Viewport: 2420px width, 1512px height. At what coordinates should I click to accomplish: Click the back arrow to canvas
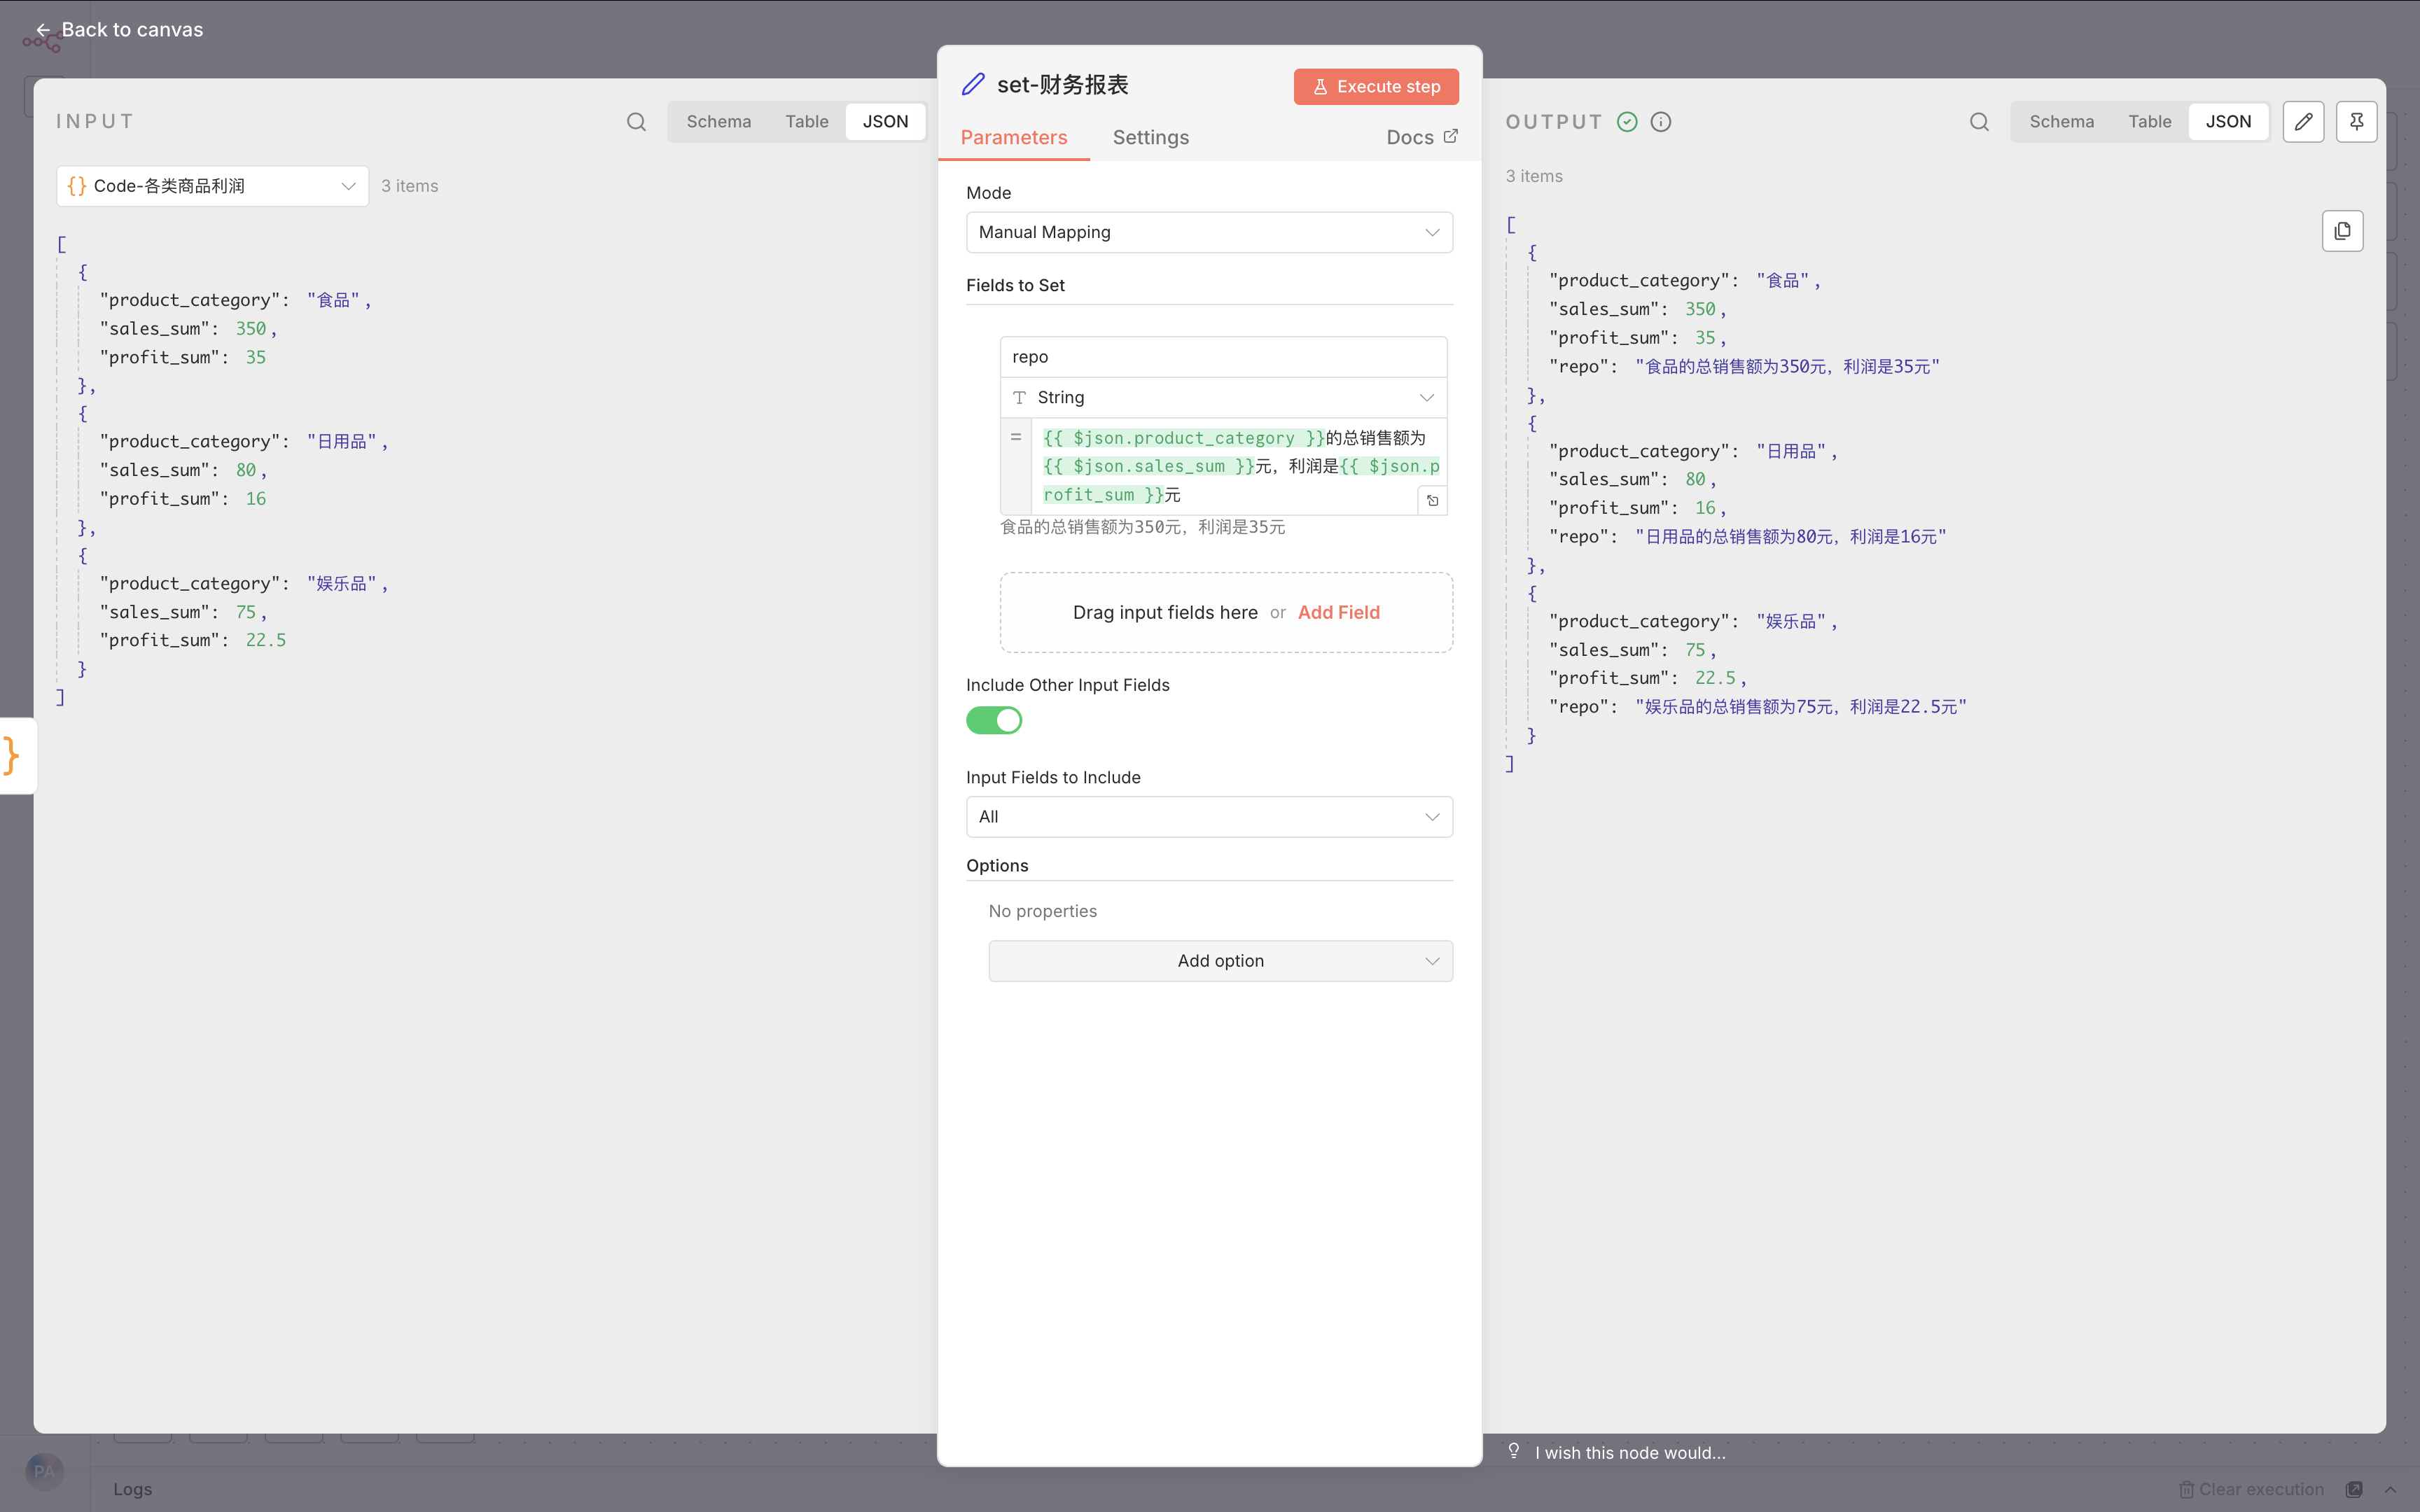point(43,30)
